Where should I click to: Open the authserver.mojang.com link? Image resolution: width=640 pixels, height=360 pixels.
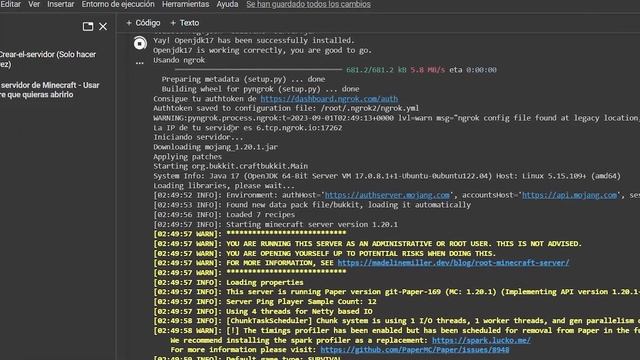point(387,195)
